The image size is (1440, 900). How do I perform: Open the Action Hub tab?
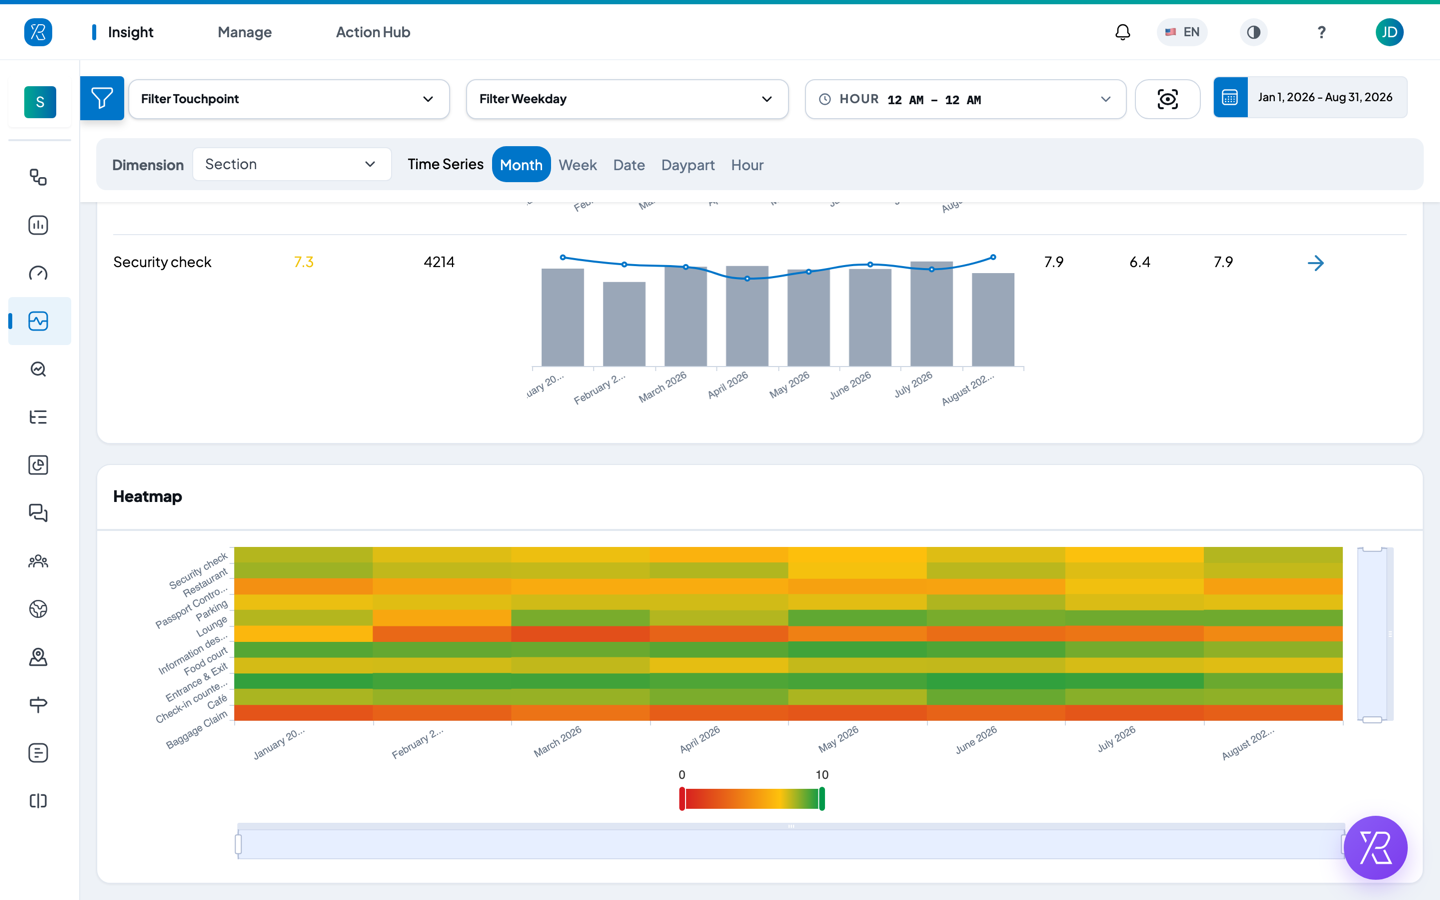click(373, 32)
